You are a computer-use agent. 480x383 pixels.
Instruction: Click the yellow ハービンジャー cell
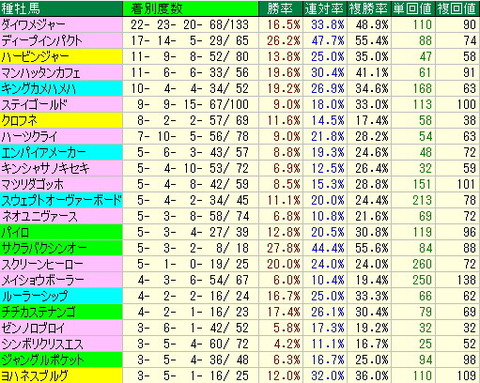pos(61,57)
